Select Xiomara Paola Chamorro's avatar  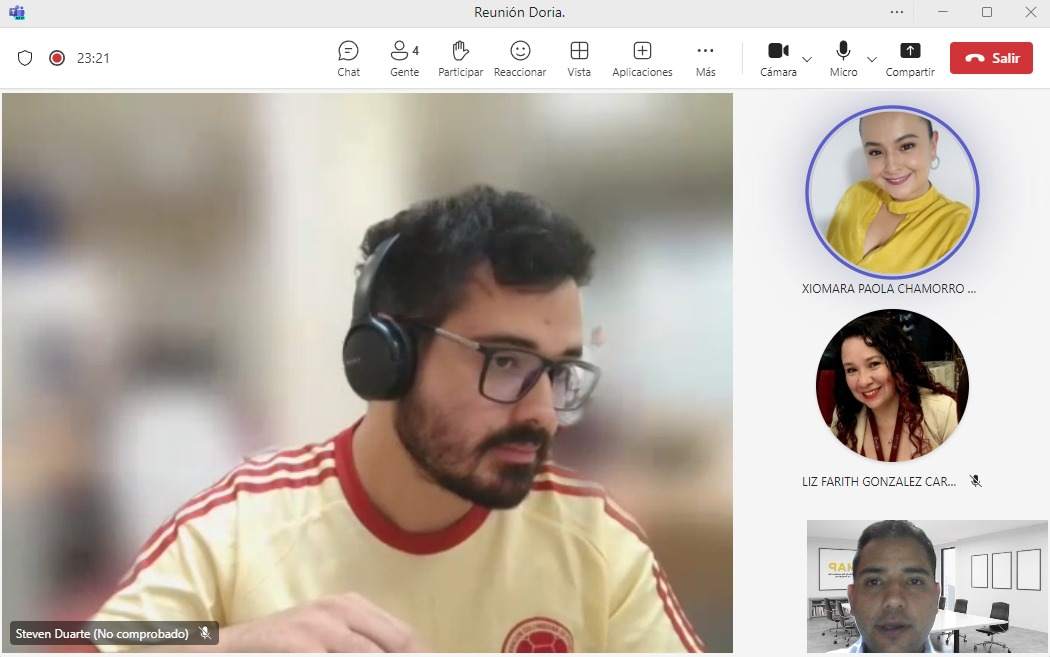[892, 192]
